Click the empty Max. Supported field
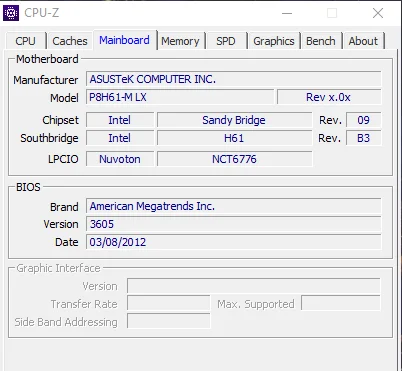The image size is (402, 371). coord(341,304)
